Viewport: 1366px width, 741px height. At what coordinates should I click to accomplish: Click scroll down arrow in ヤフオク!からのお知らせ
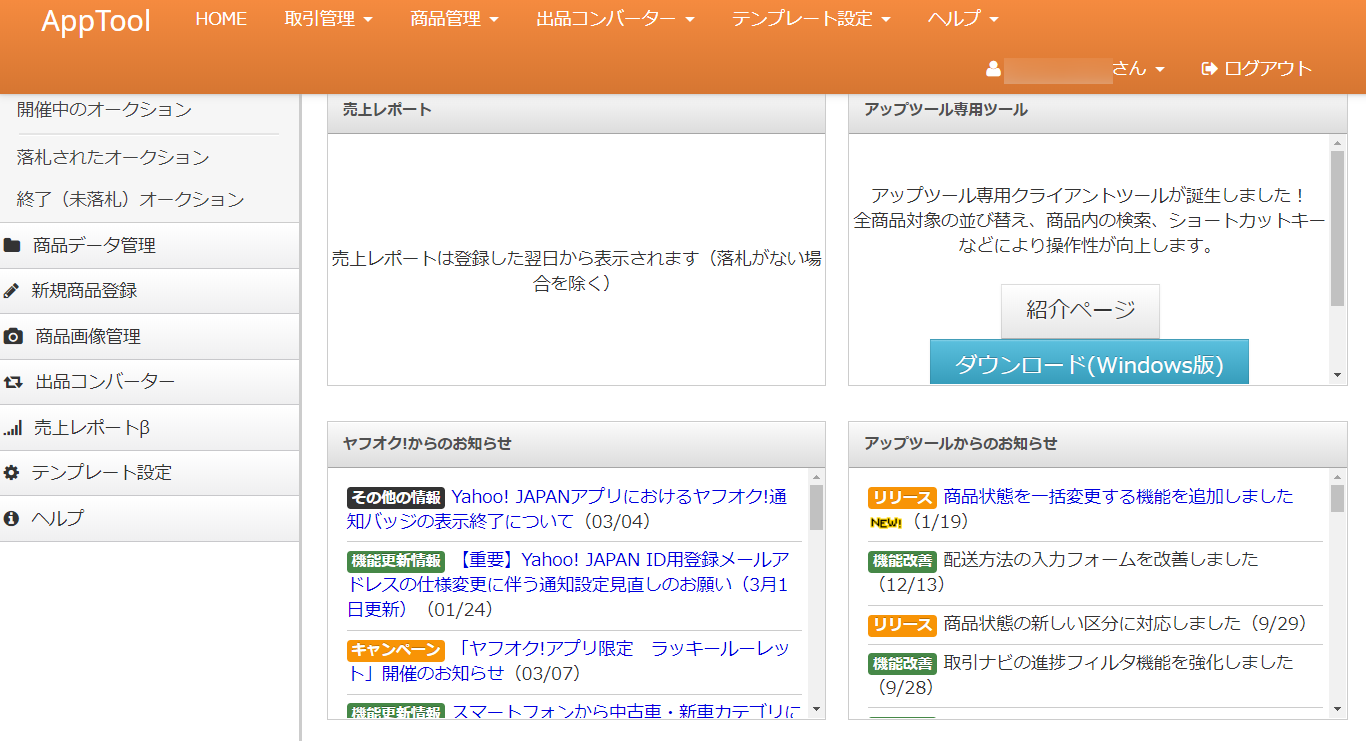pos(816,709)
